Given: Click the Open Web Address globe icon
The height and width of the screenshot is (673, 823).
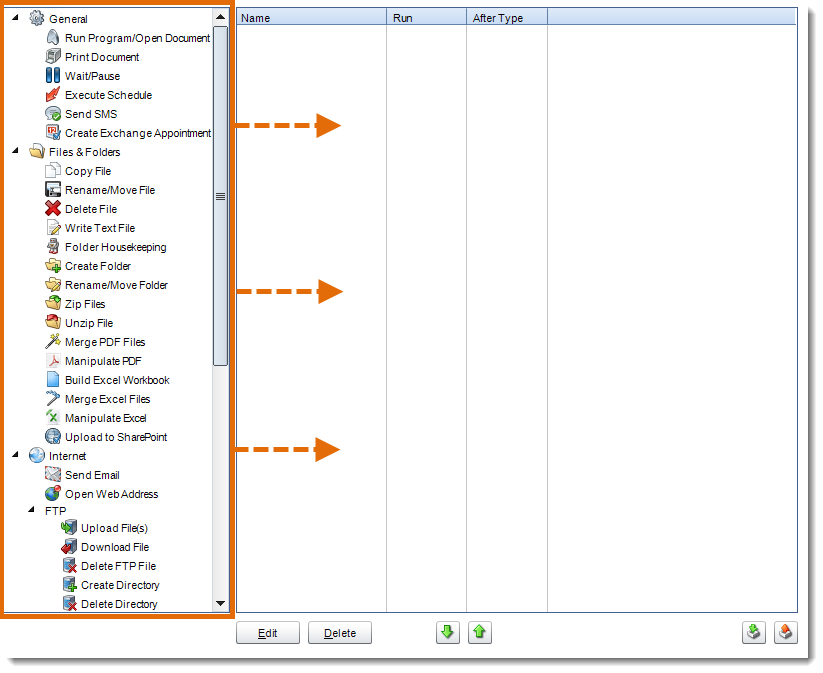Looking at the screenshot, I should pyautogui.click(x=53, y=493).
